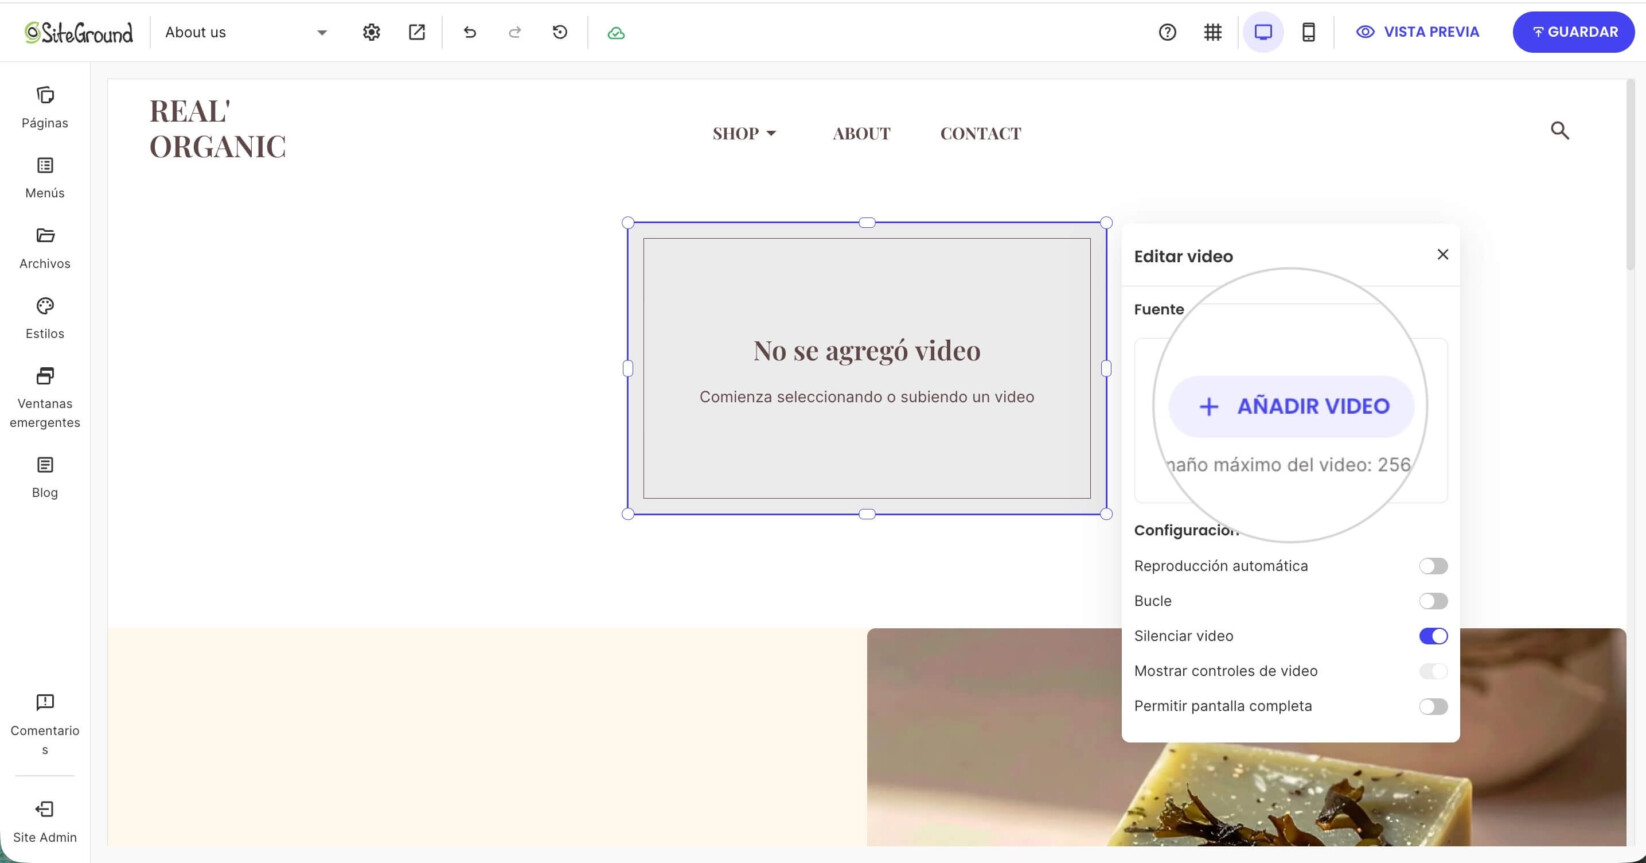Redo the last change
1646x863 pixels.
515,32
